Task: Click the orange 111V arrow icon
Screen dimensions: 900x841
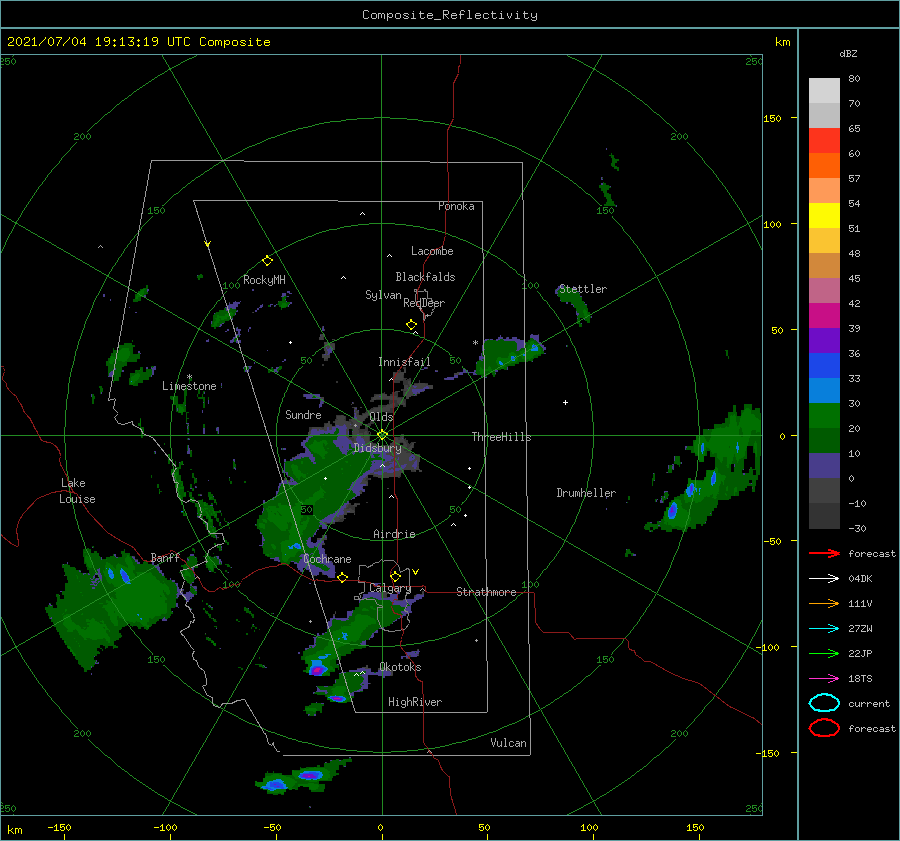Action: coord(824,603)
